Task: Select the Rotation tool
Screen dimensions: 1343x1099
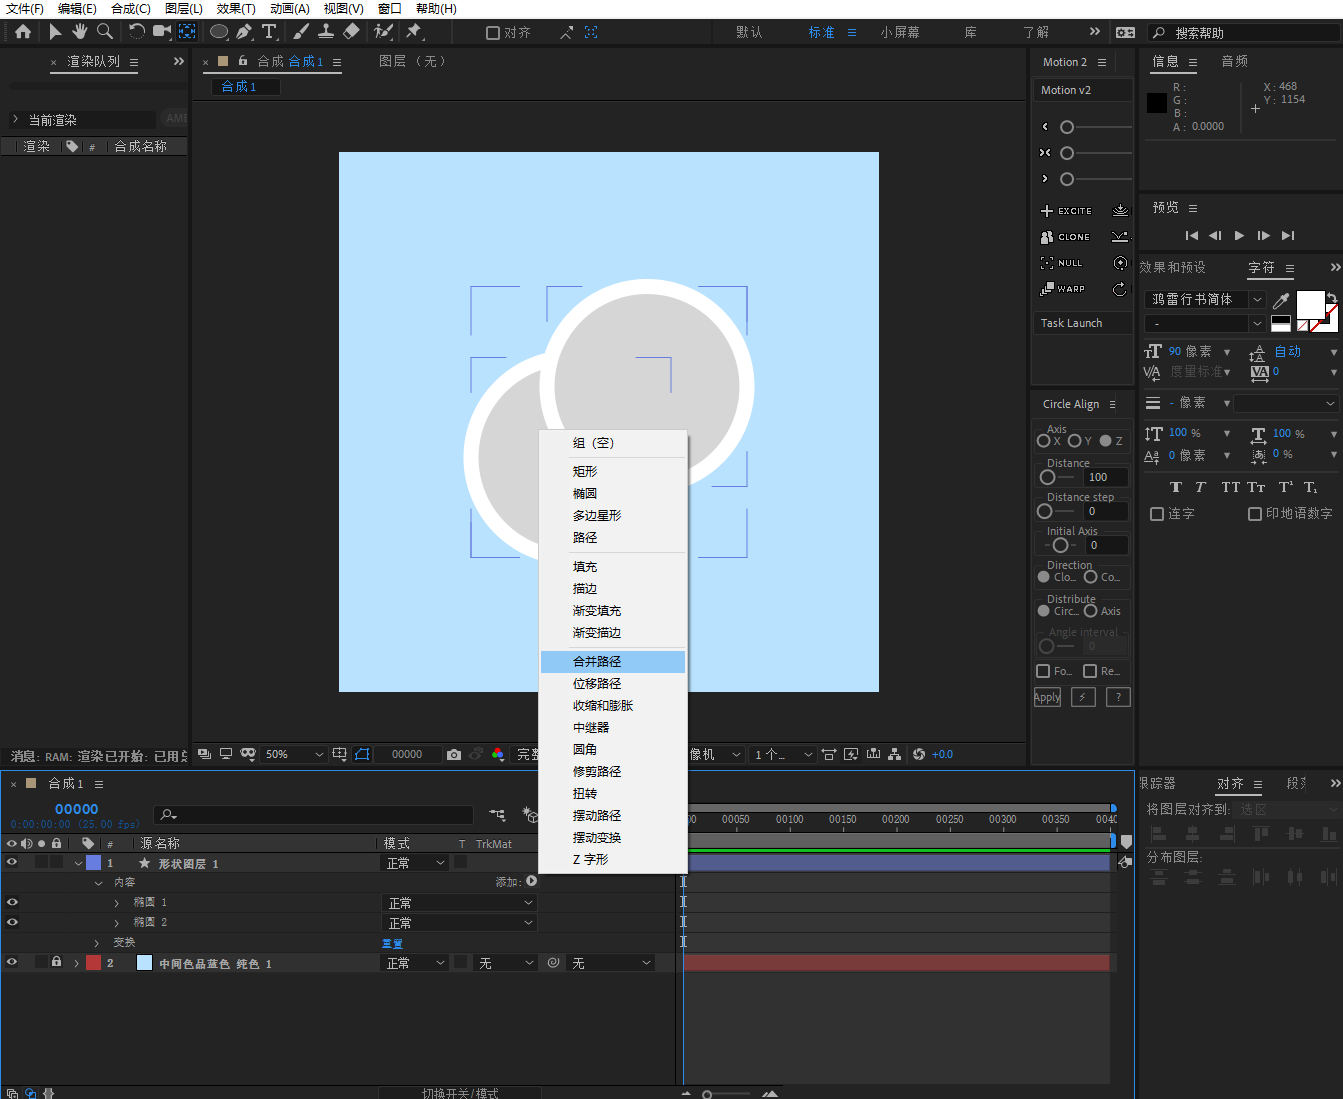Action: coord(137,32)
